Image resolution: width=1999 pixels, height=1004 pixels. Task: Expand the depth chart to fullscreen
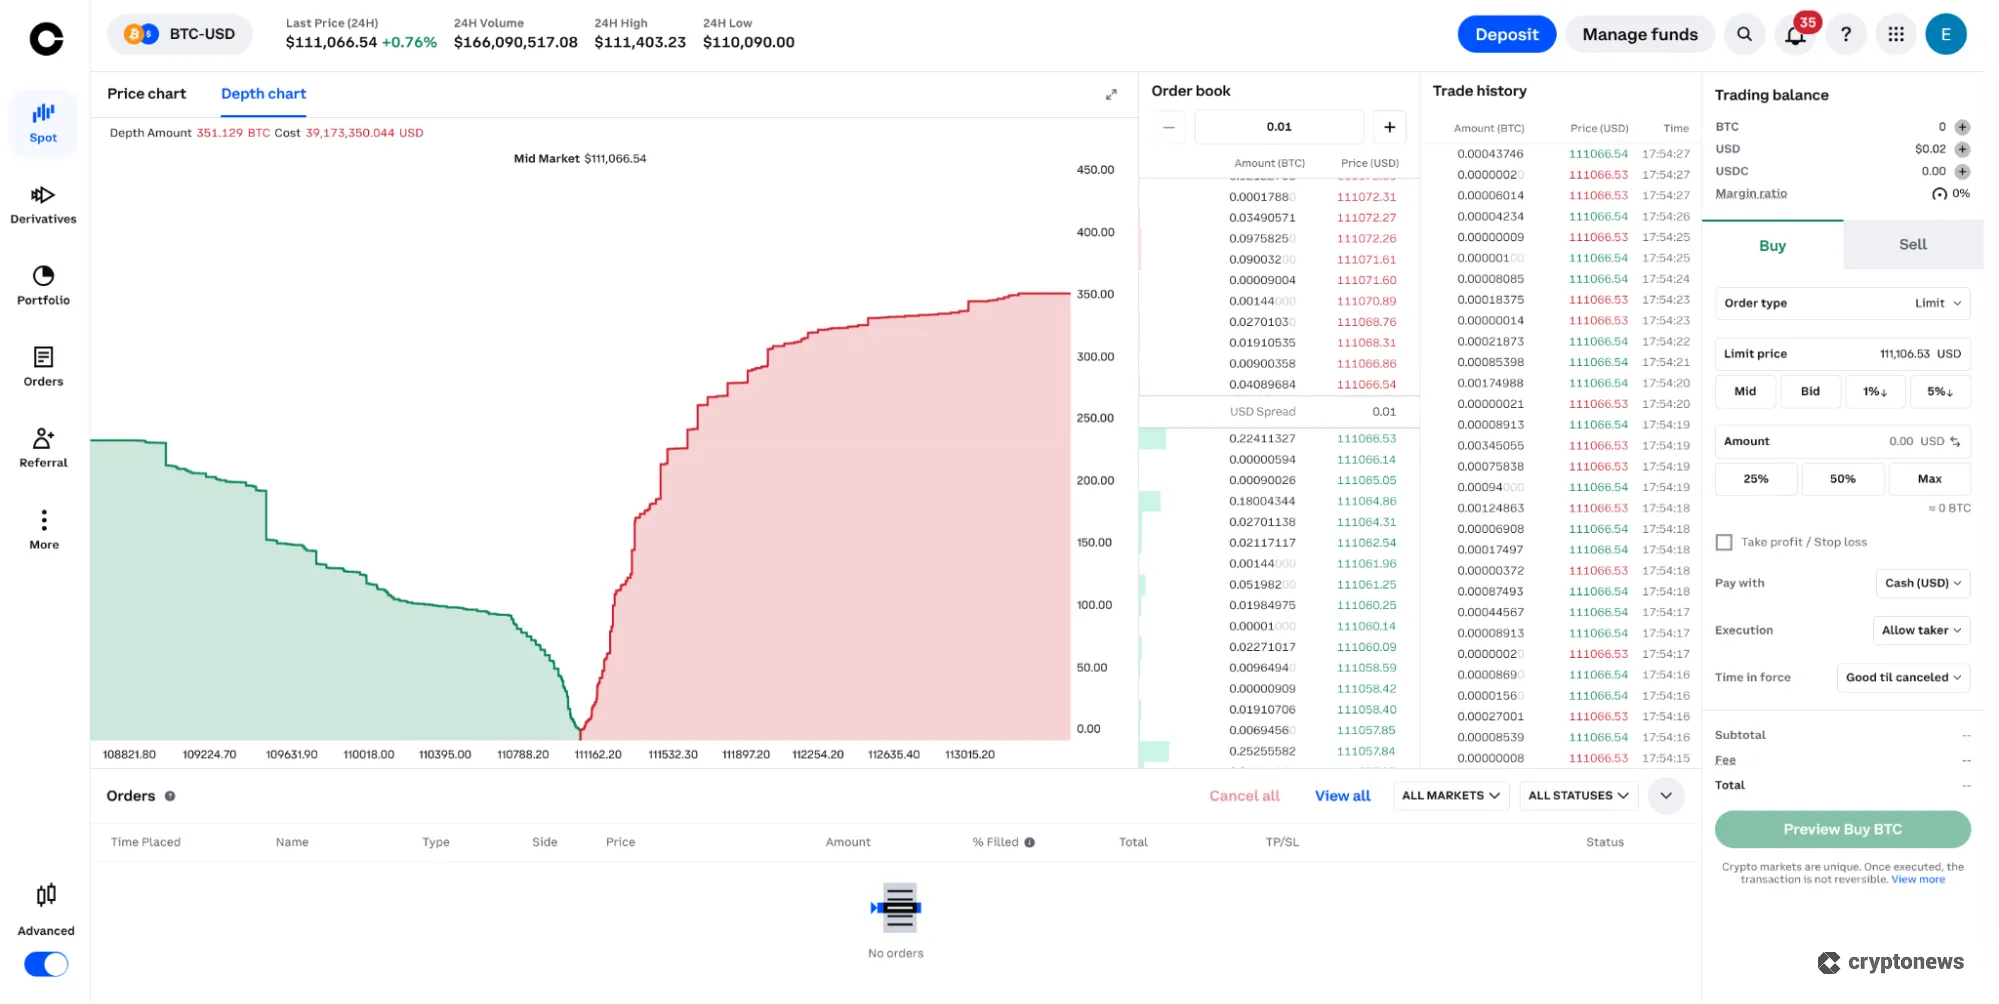[x=1111, y=94]
